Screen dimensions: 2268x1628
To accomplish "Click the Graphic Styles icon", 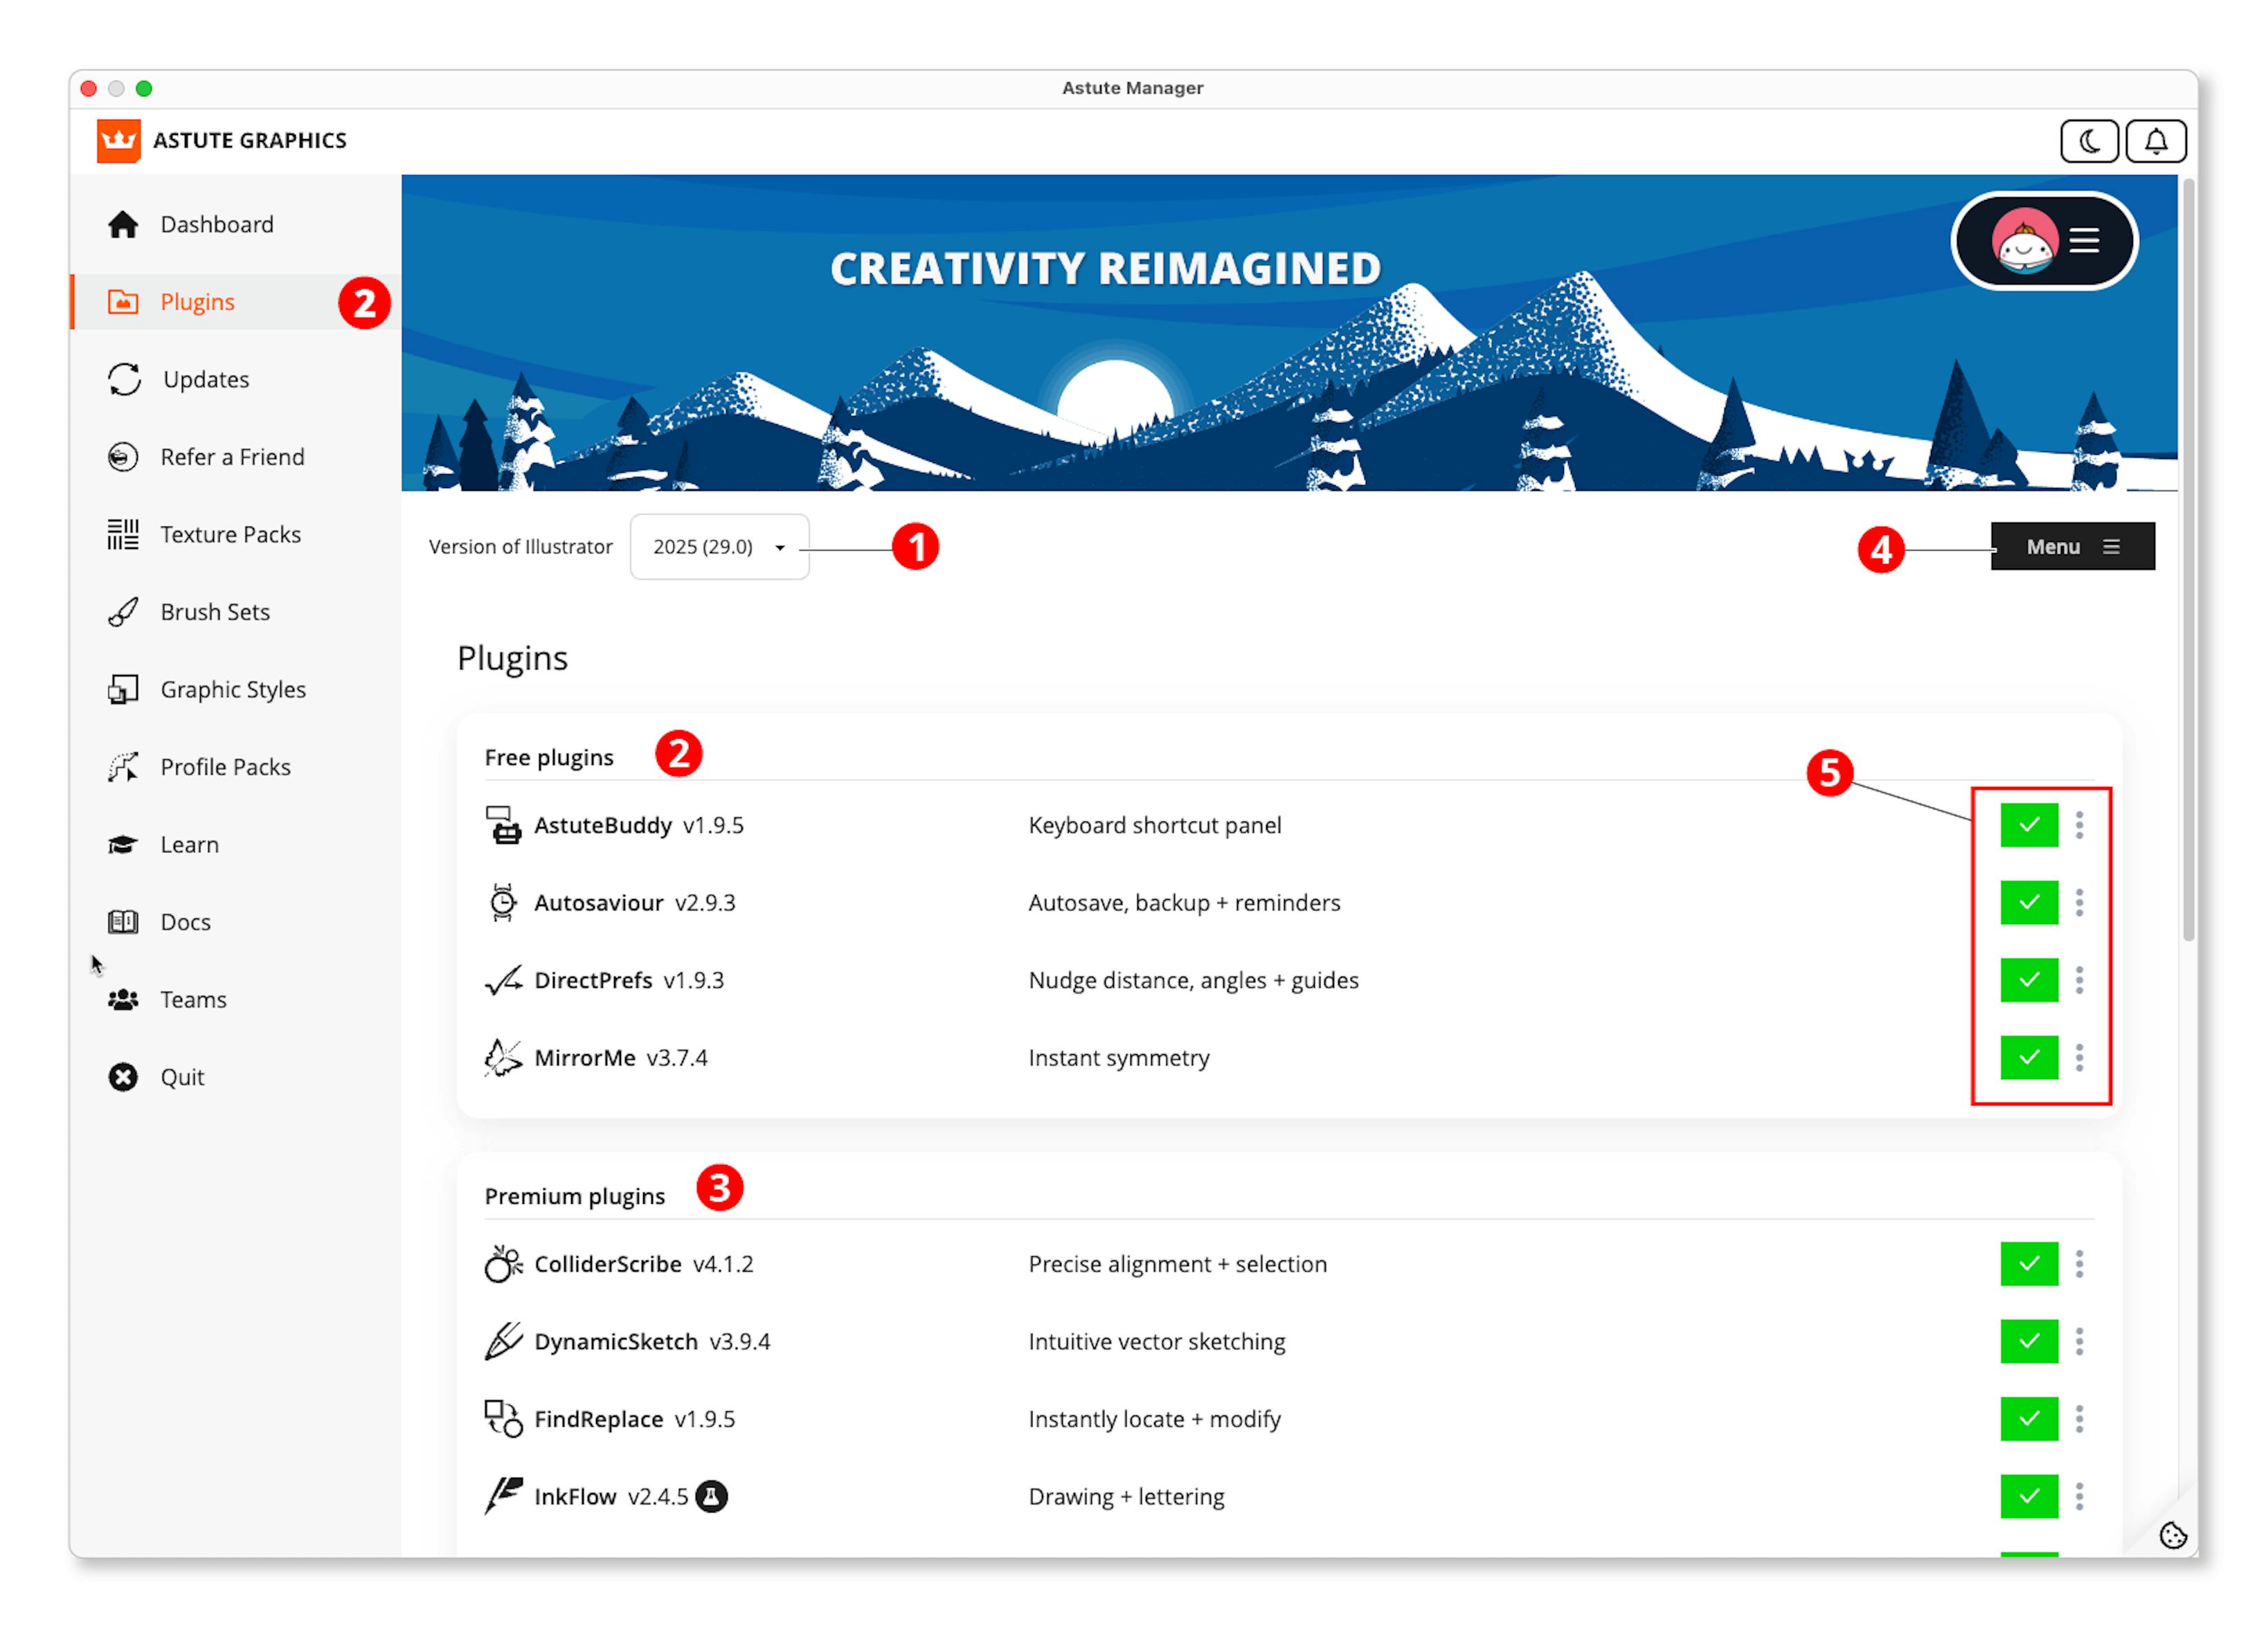I will (x=122, y=689).
